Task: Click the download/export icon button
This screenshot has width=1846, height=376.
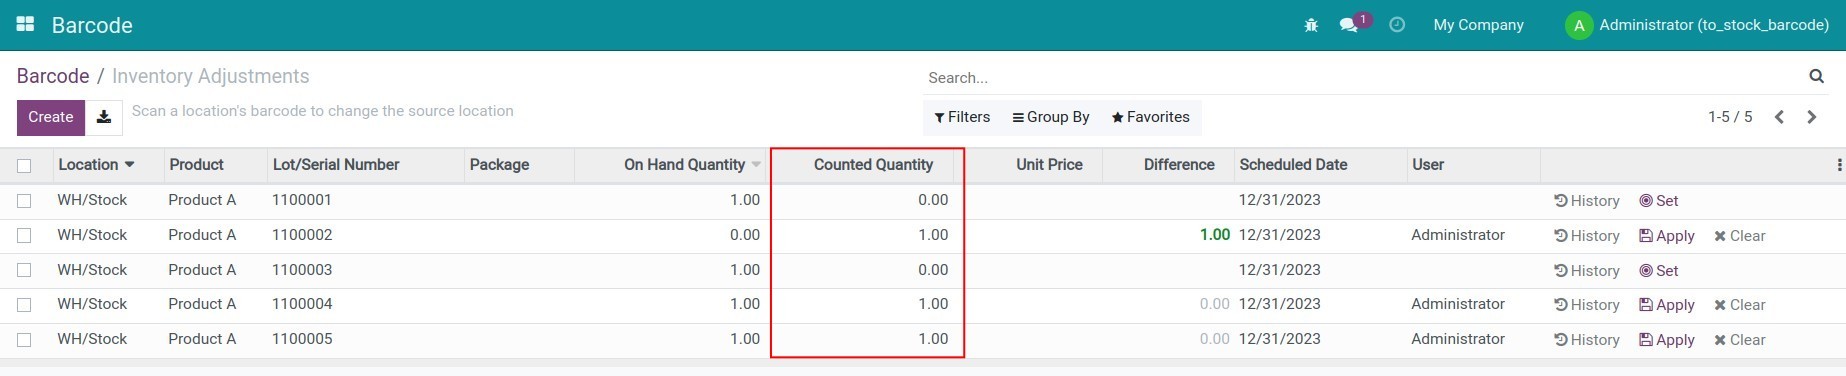Action: tap(103, 117)
